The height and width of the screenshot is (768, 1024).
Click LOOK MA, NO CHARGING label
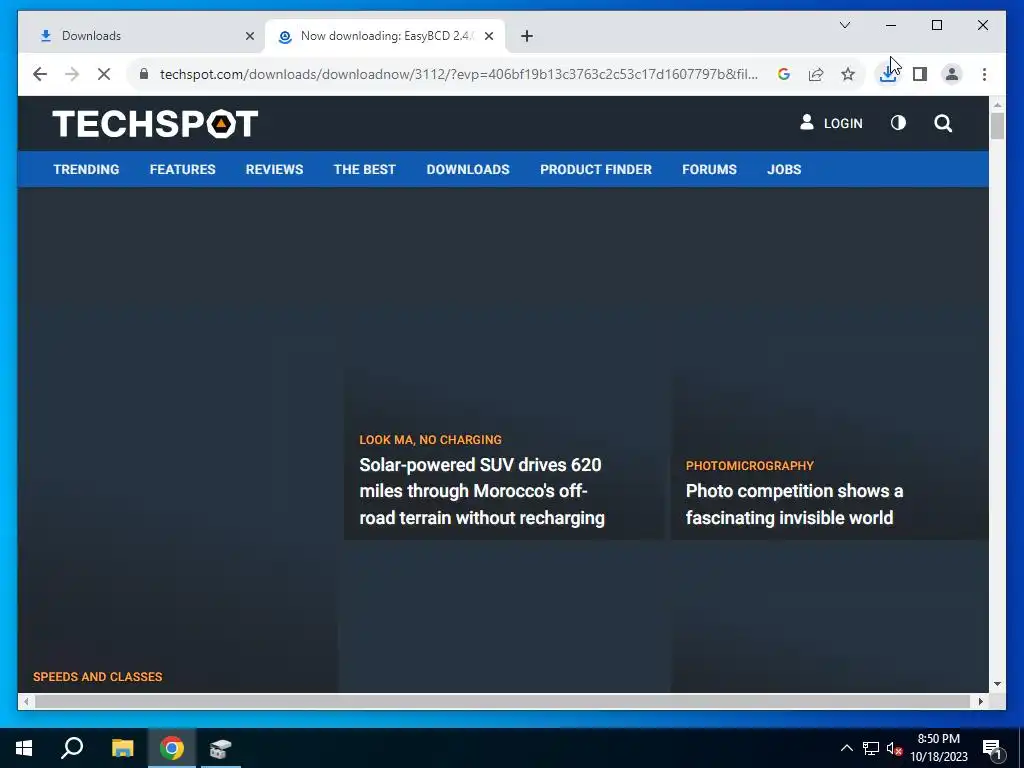430,440
